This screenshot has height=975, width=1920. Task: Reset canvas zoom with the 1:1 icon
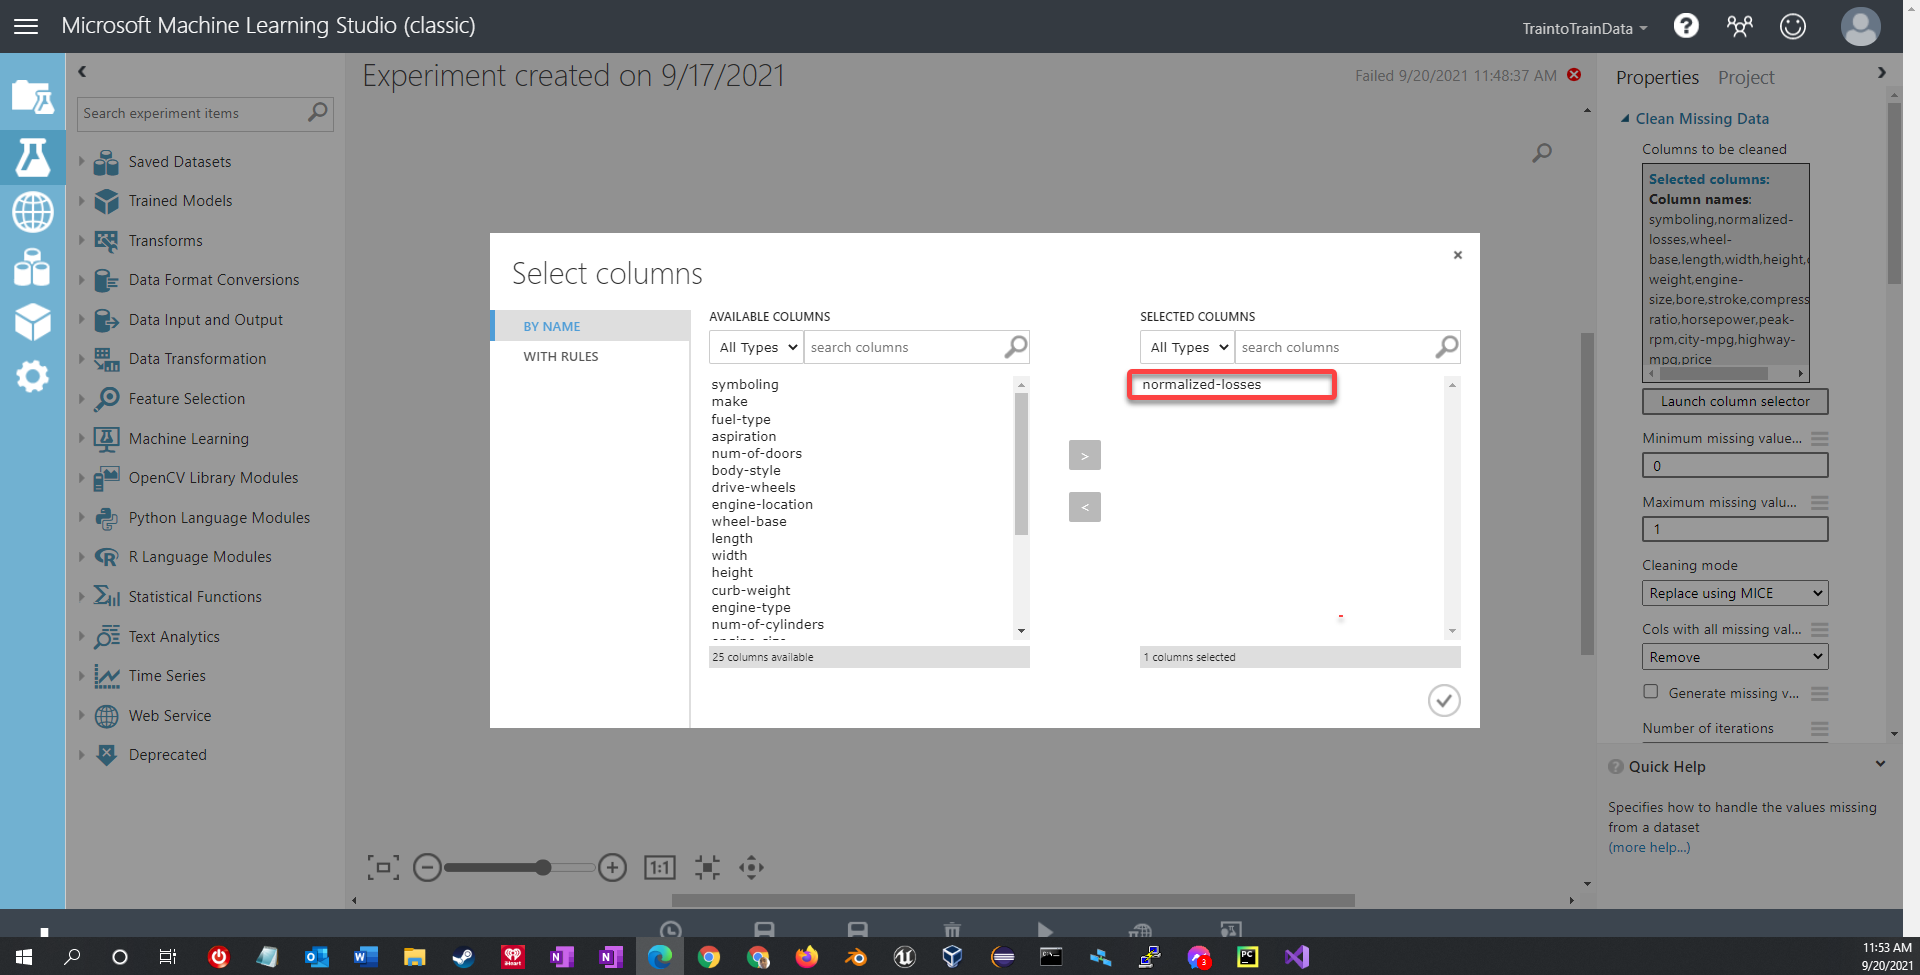pyautogui.click(x=659, y=867)
